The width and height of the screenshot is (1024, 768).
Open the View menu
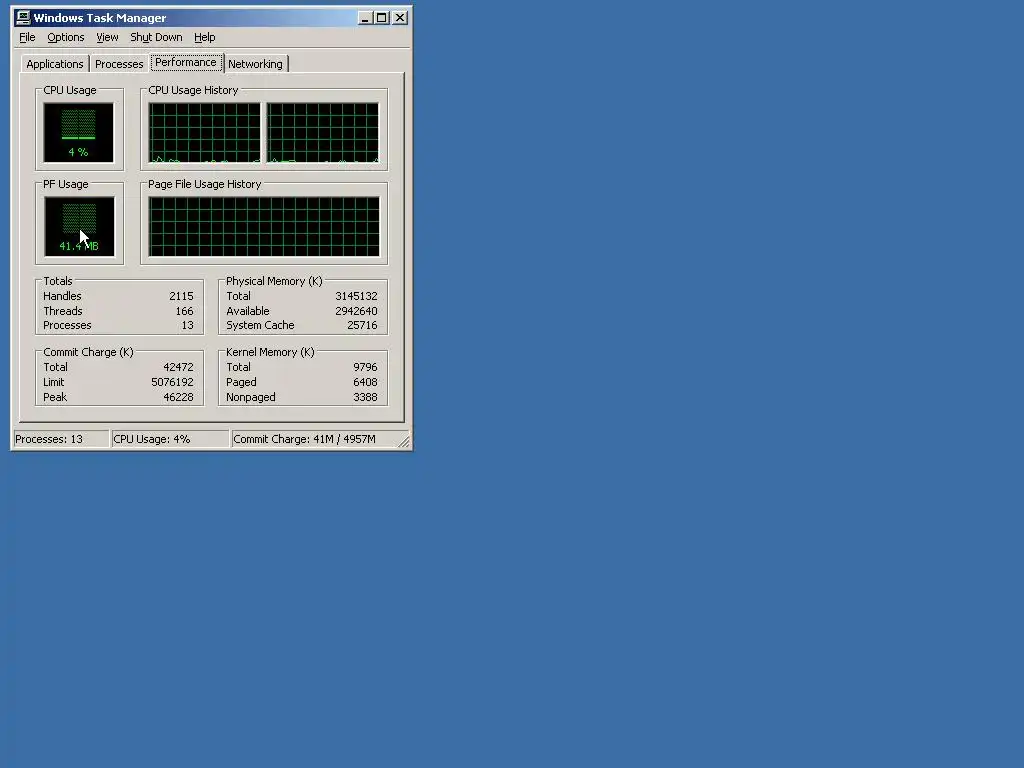pos(107,37)
